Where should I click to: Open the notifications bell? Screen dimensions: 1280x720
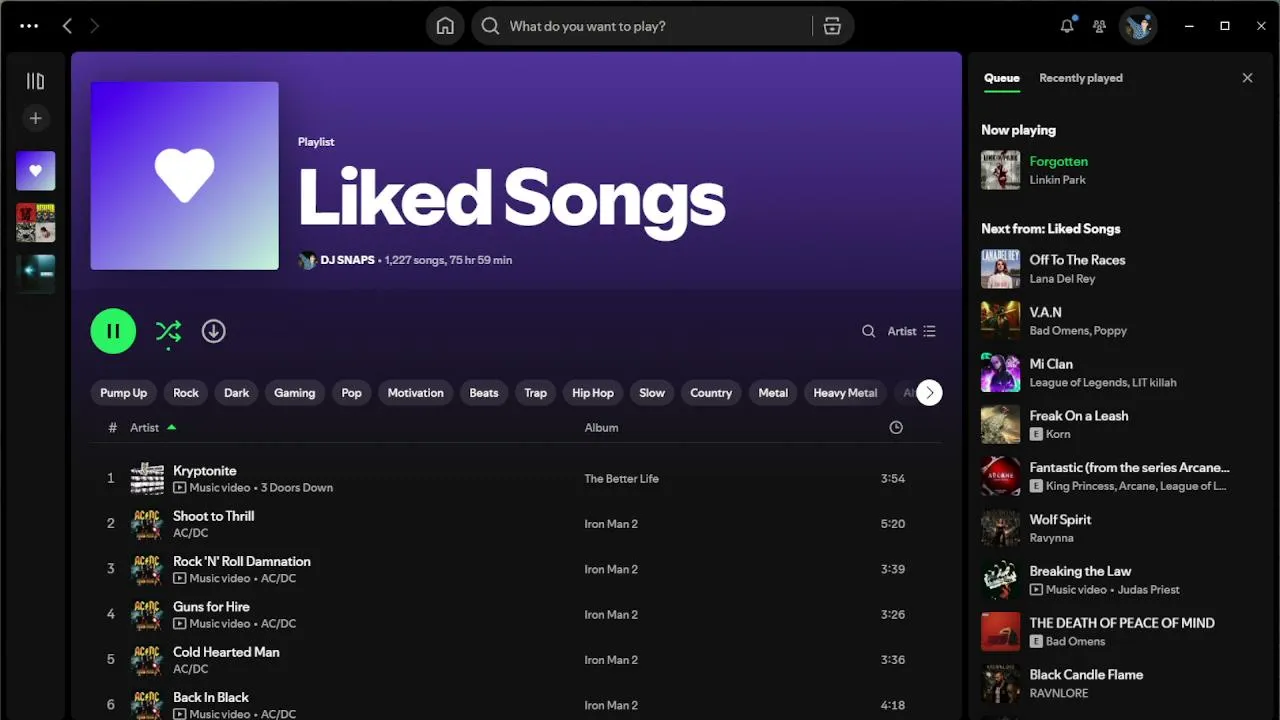(1067, 26)
